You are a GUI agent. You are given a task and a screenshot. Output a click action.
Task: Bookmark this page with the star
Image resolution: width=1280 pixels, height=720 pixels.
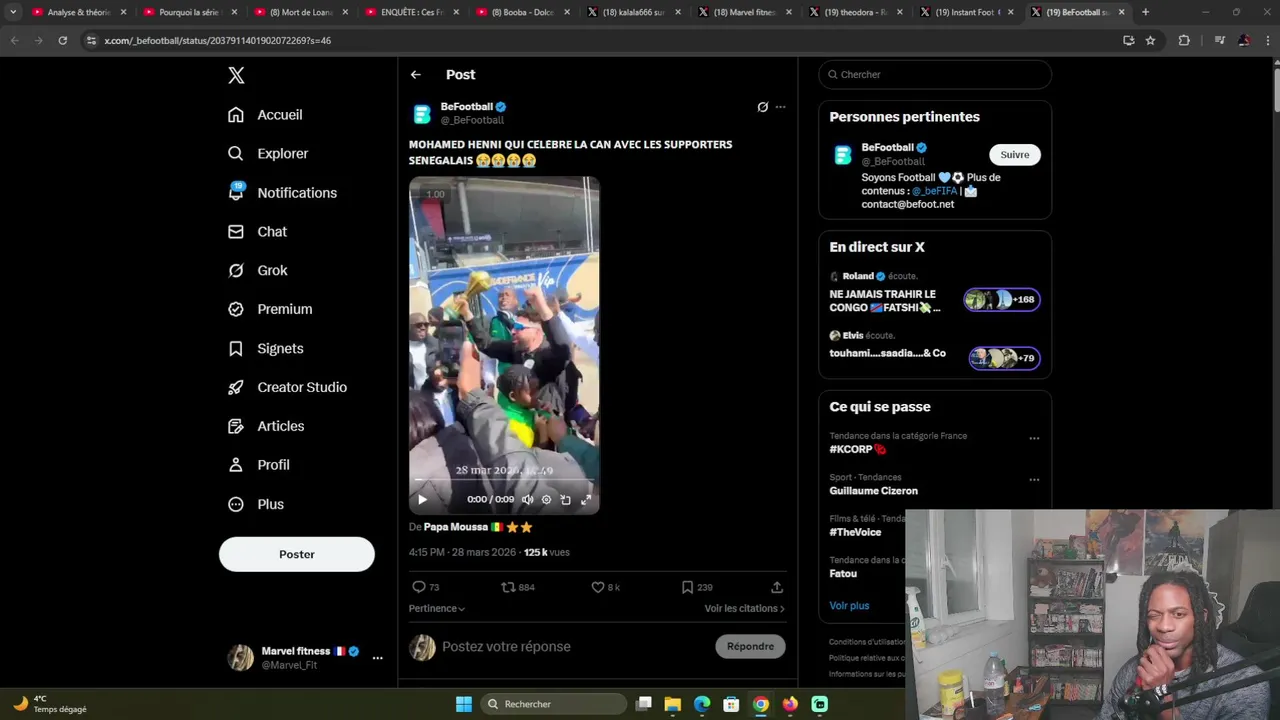tap(1151, 40)
